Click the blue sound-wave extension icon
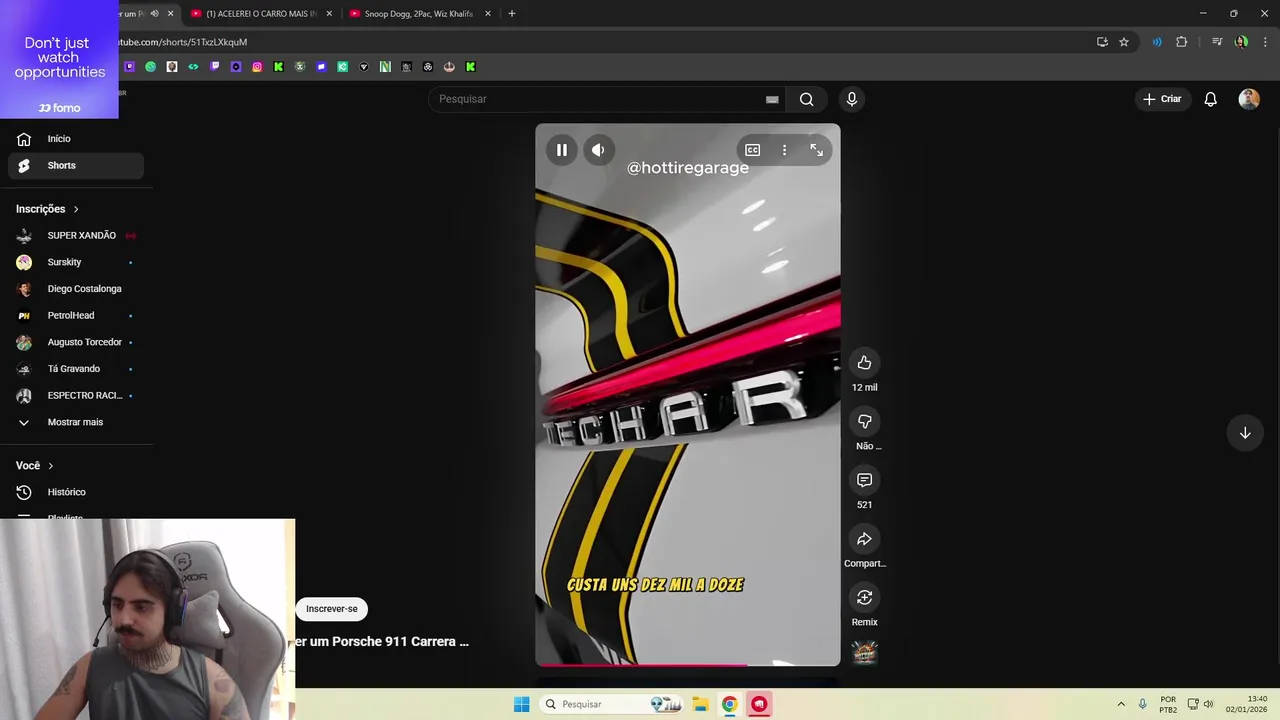Screen dimensions: 1280x720 [1157, 42]
